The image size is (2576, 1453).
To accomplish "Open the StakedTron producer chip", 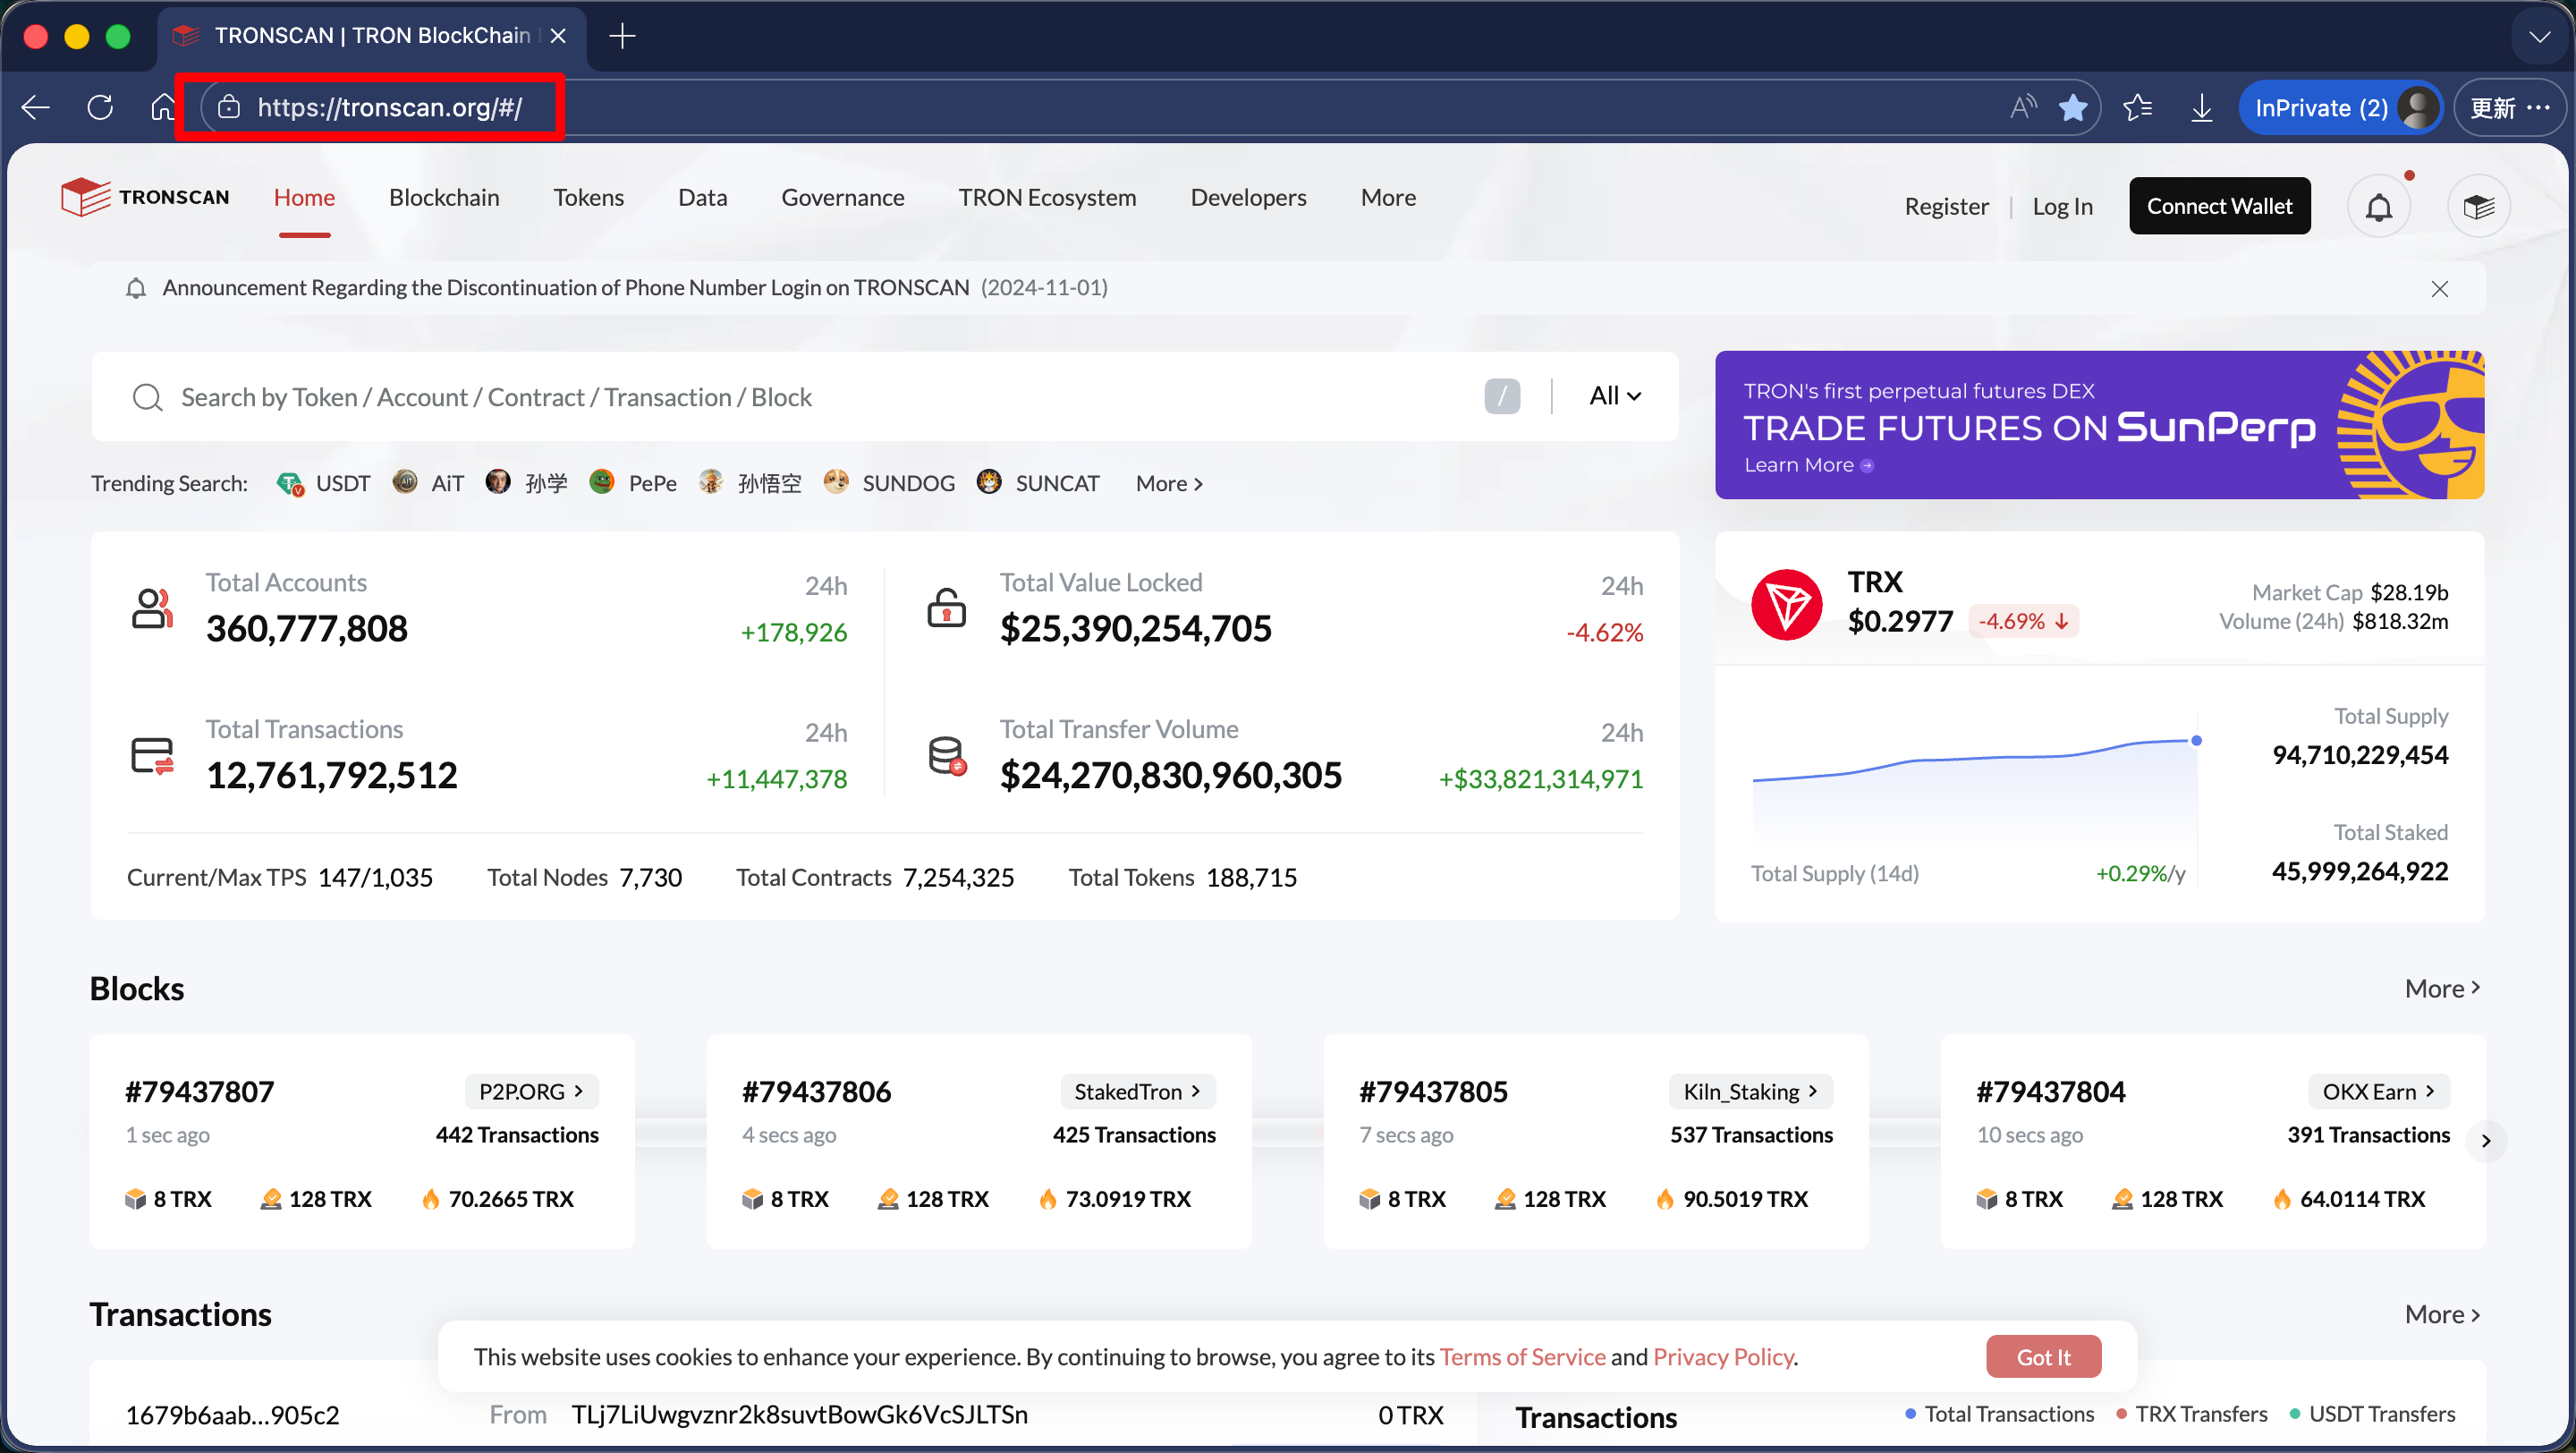I will point(1137,1092).
